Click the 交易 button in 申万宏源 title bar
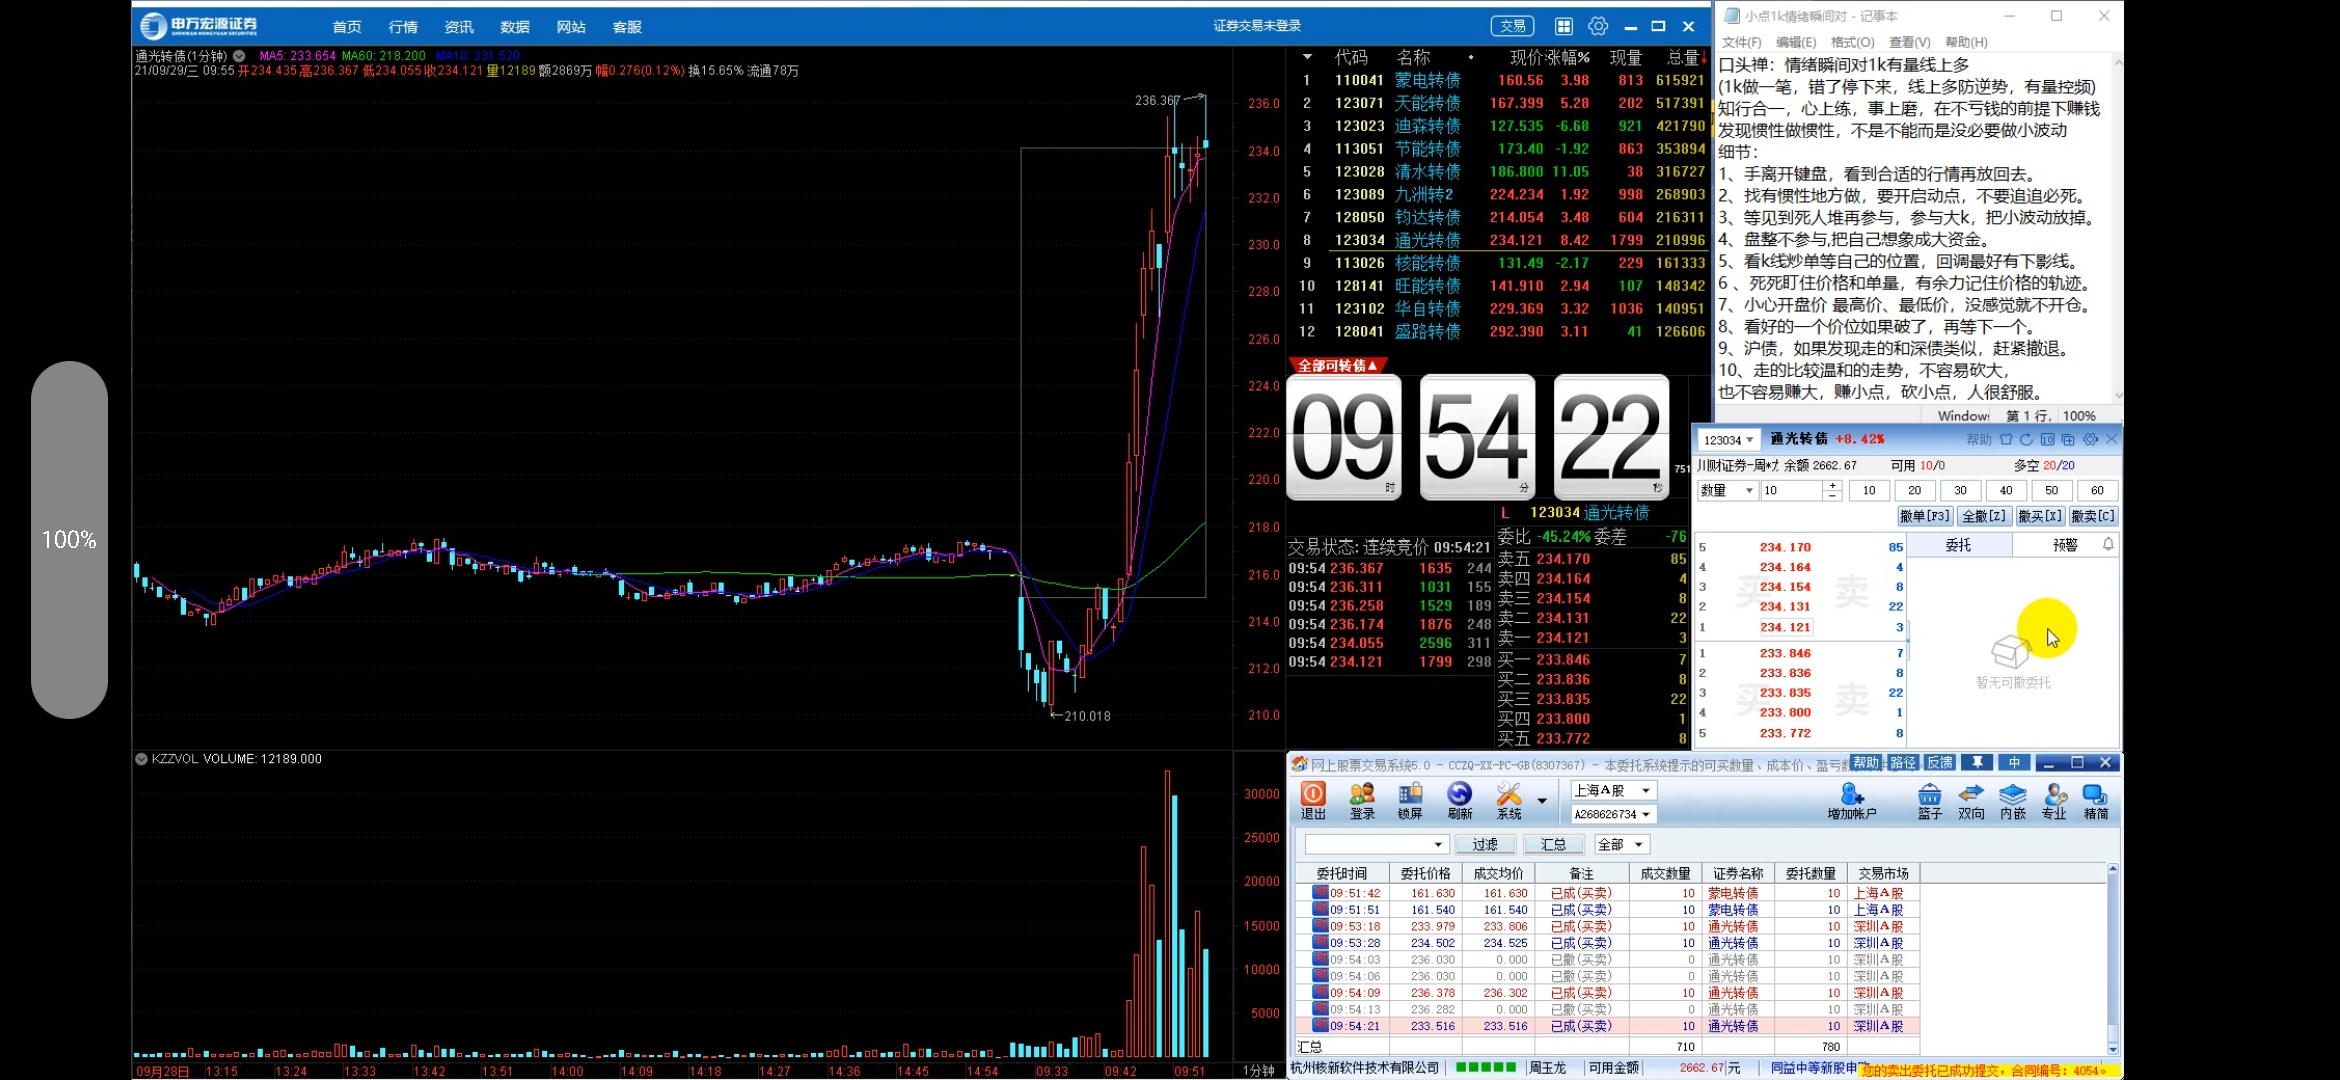The height and width of the screenshot is (1080, 2340). 1512,26
